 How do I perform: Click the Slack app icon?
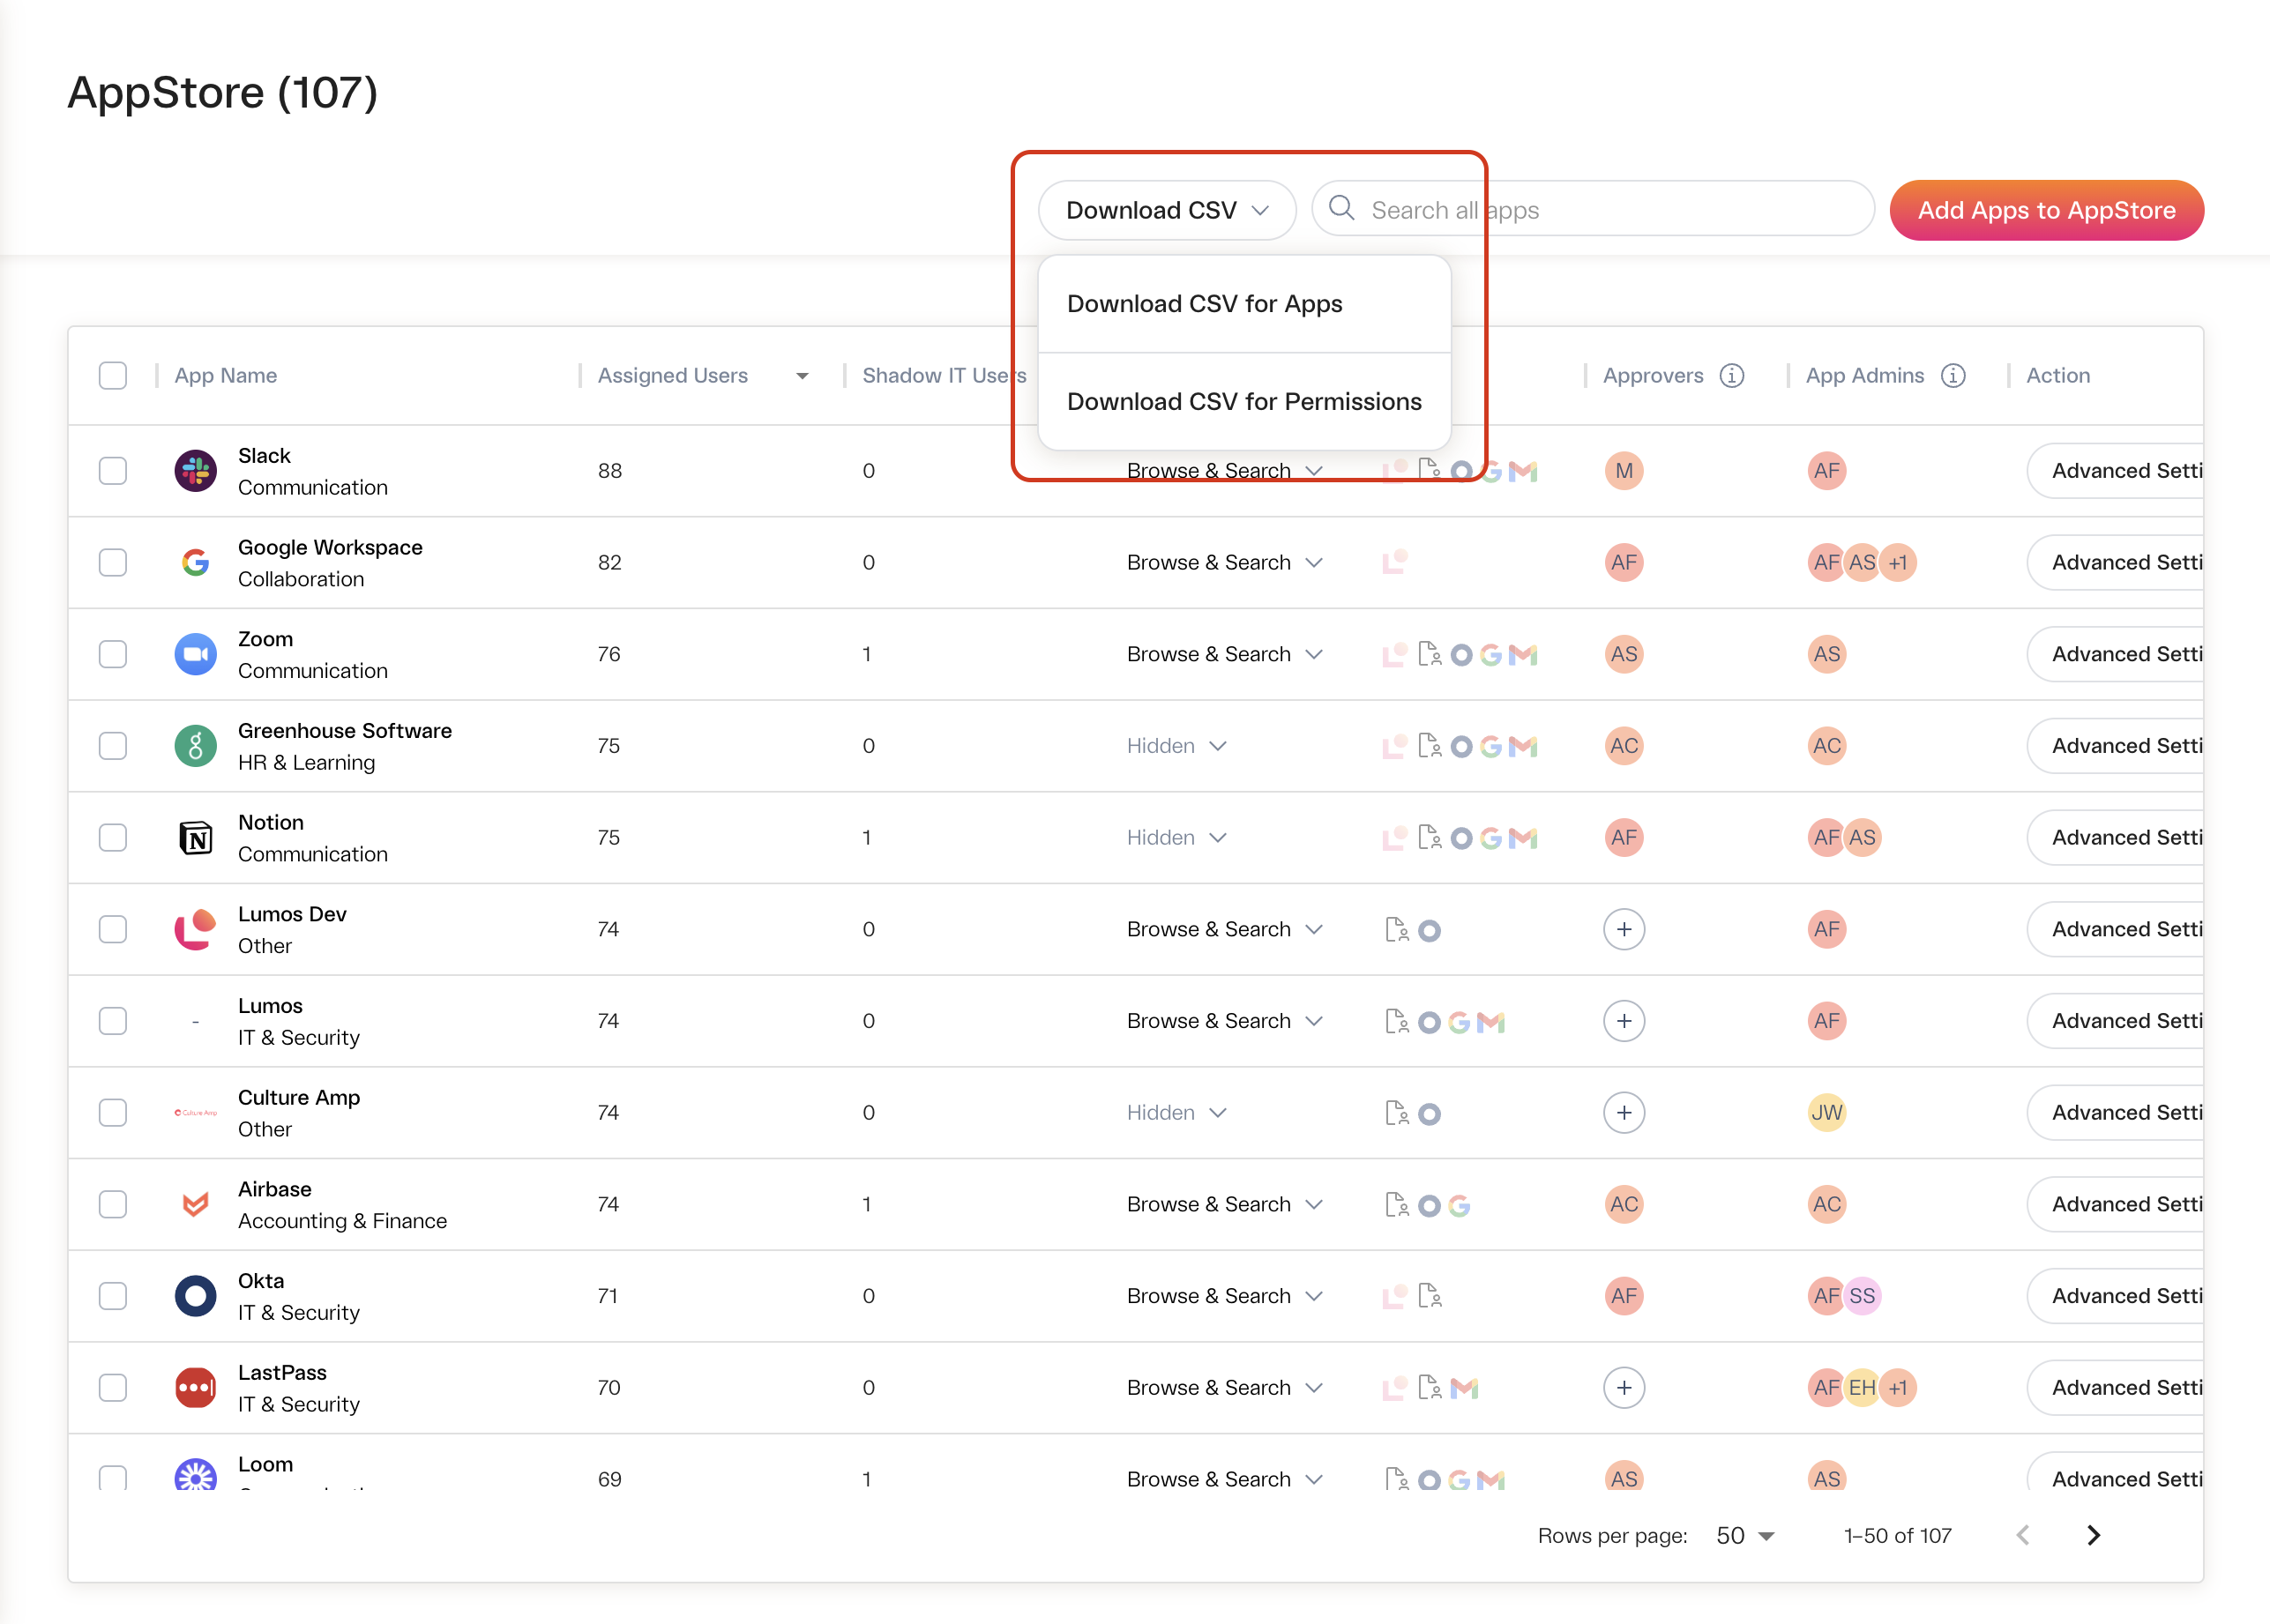(x=195, y=471)
